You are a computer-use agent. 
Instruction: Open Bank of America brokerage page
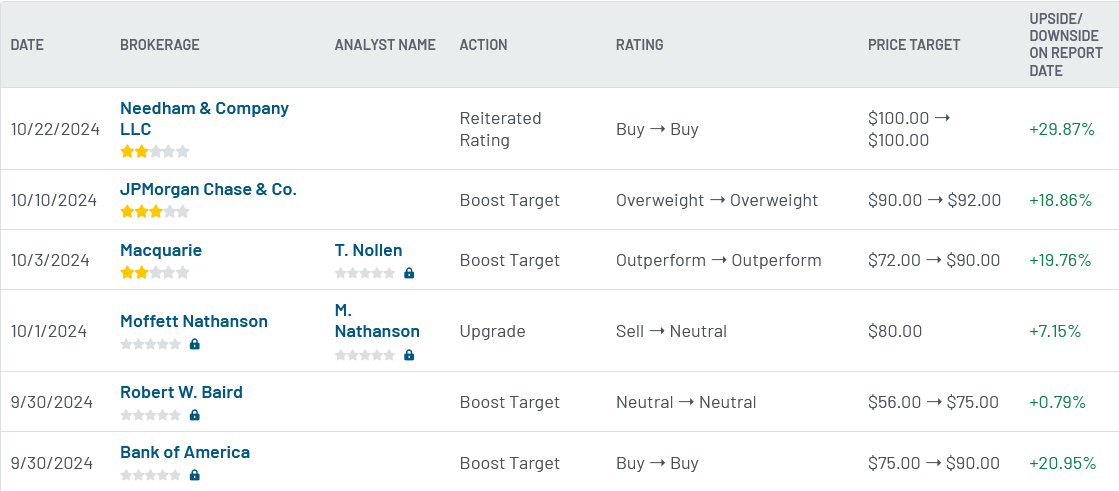point(185,452)
